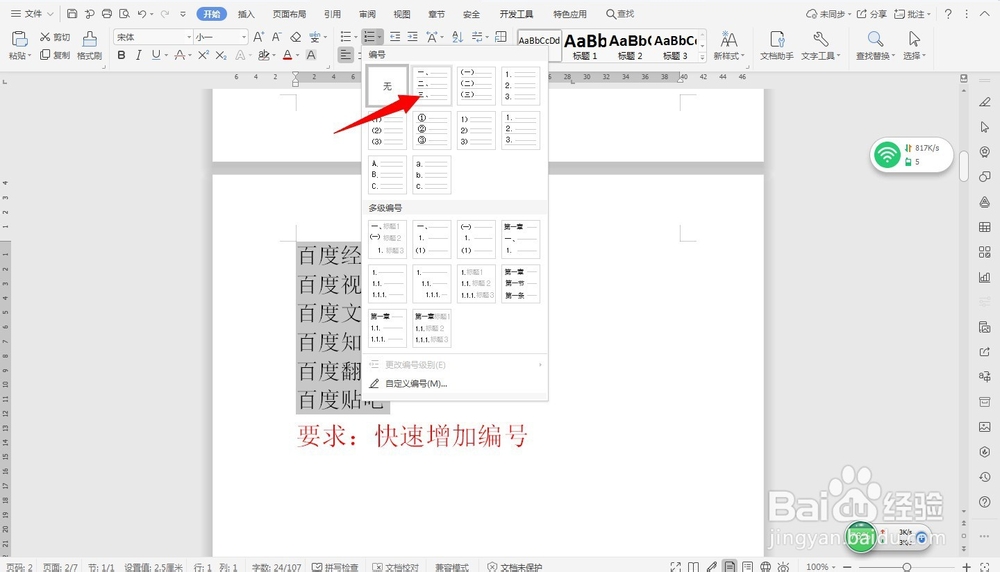Screen dimensions: 1000x572
Task: Toggle spell check (拼写检查) in status bar
Action: click(335, 567)
